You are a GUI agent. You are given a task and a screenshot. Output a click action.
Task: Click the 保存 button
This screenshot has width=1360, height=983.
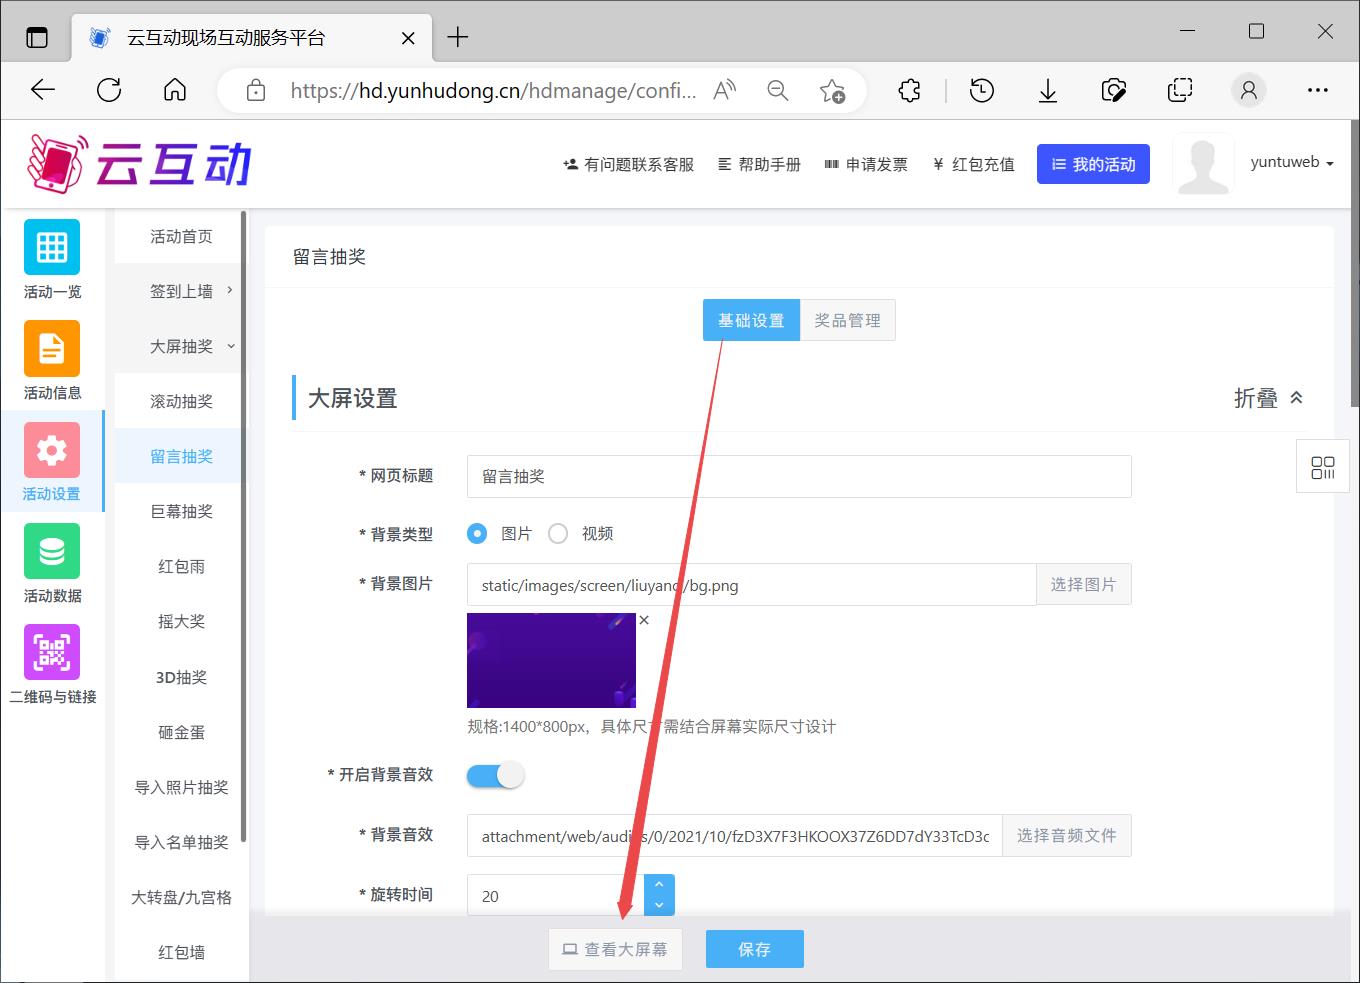754,949
